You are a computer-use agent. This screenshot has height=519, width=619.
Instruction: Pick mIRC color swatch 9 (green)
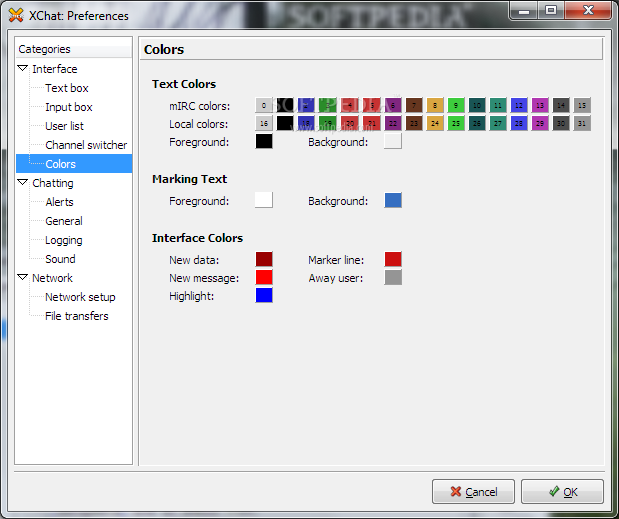[x=456, y=105]
